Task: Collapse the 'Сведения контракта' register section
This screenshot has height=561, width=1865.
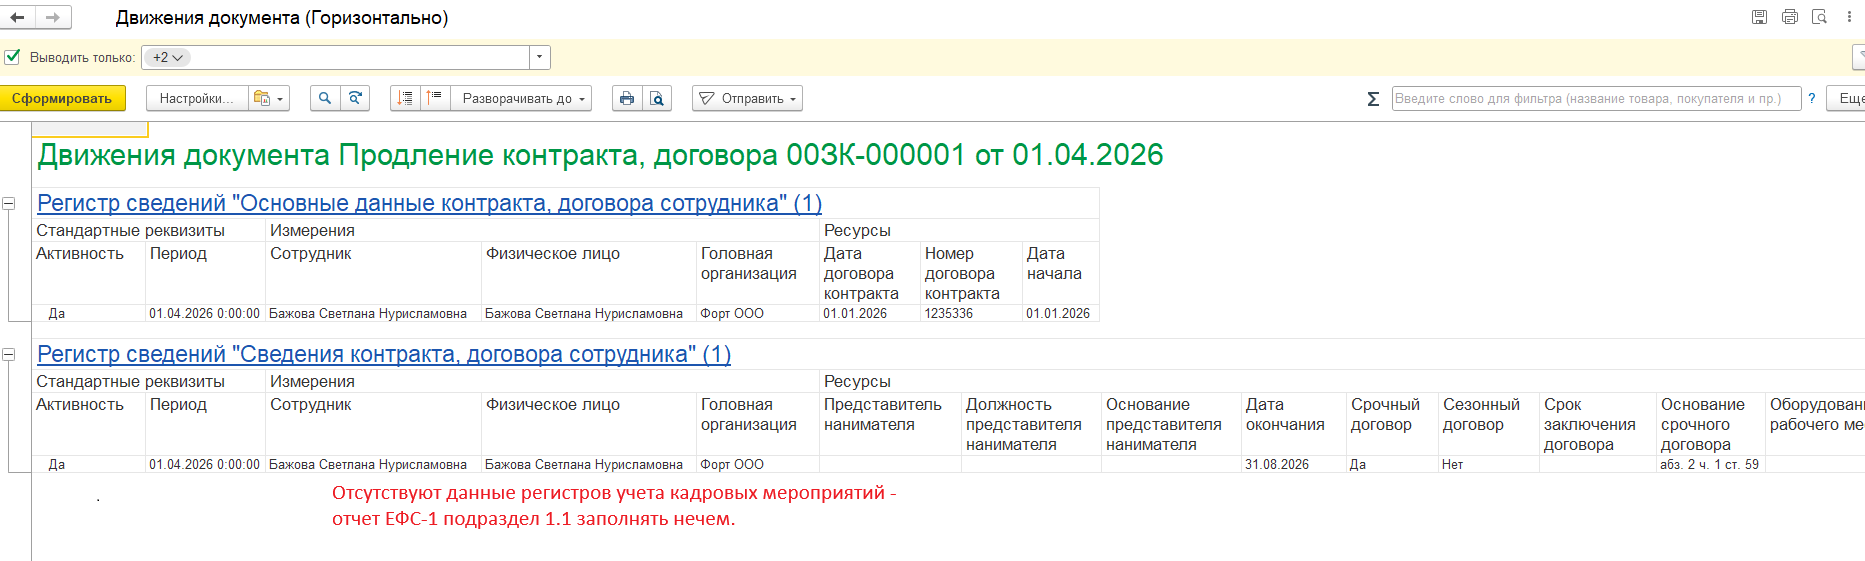Action: (x=9, y=354)
